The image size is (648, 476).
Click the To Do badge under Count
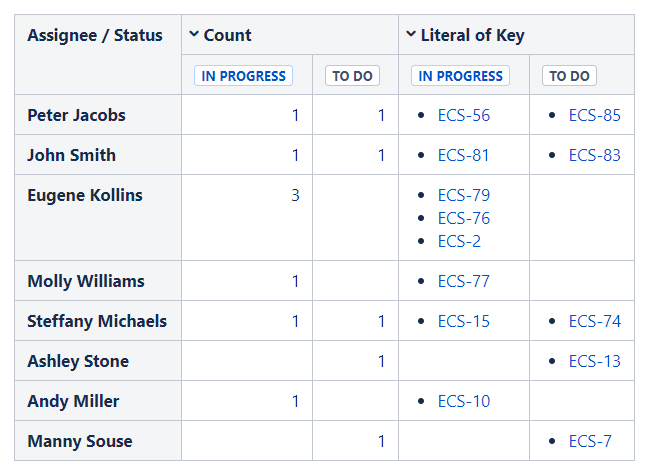click(352, 76)
